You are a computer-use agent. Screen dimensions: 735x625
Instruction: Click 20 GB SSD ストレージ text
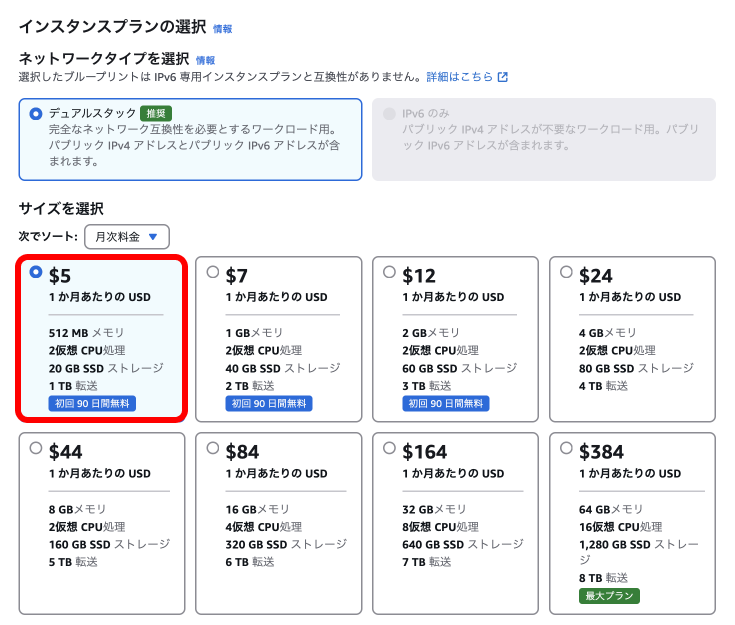click(x=106, y=369)
